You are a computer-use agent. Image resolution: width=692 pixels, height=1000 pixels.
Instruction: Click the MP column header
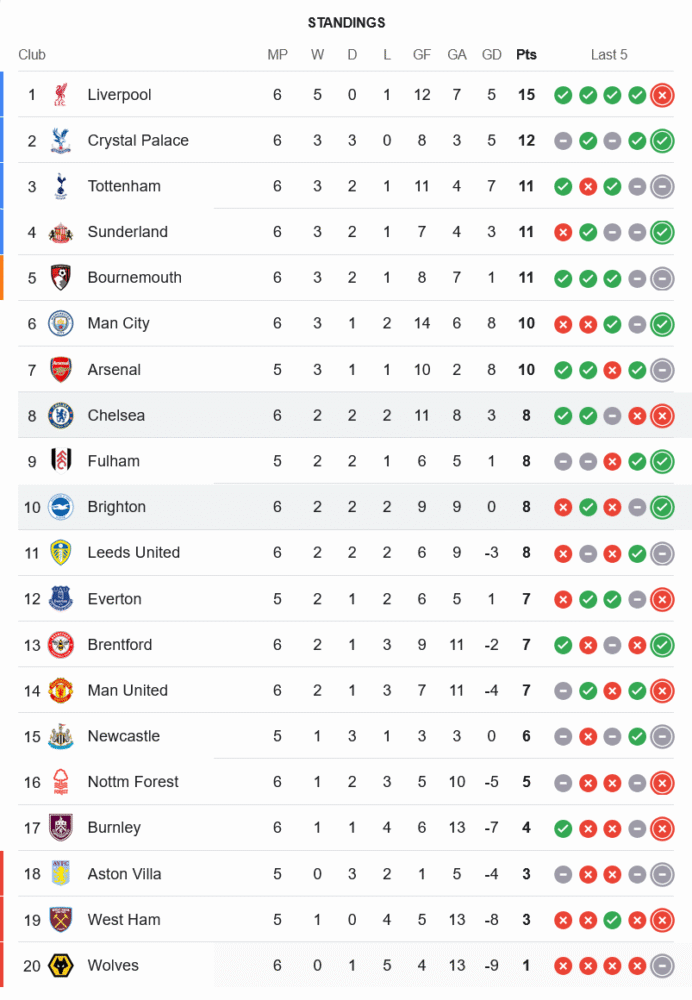click(x=277, y=55)
